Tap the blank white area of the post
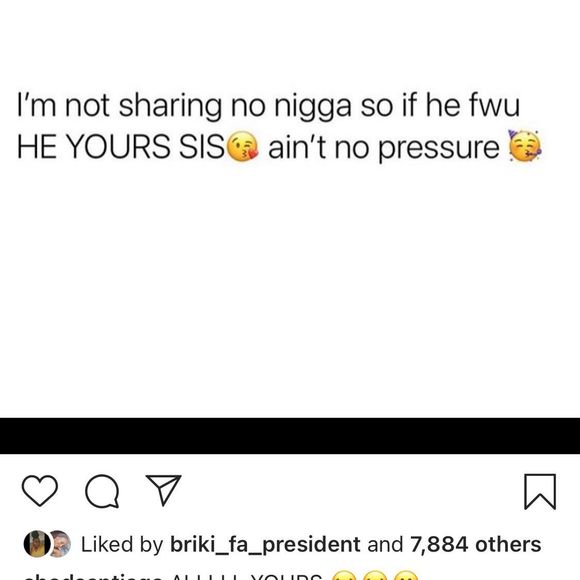 [x=290, y=289]
